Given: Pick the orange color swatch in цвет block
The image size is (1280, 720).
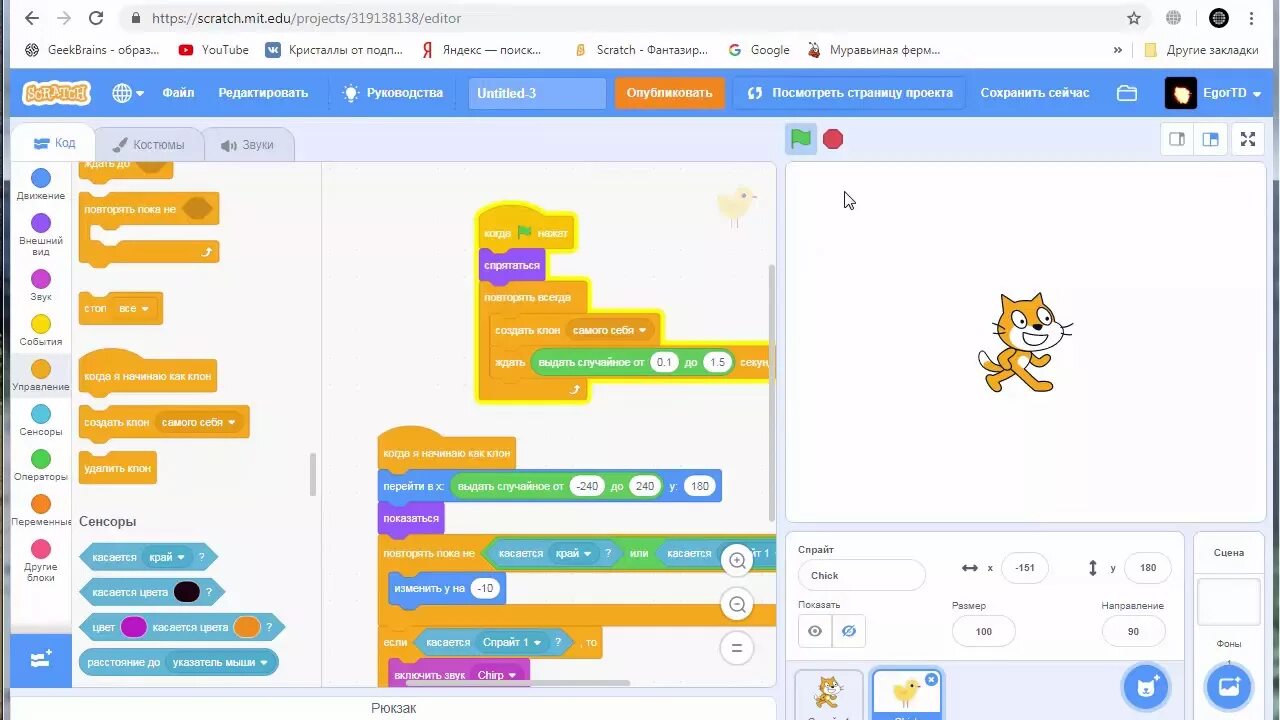Looking at the screenshot, I should tap(247, 627).
